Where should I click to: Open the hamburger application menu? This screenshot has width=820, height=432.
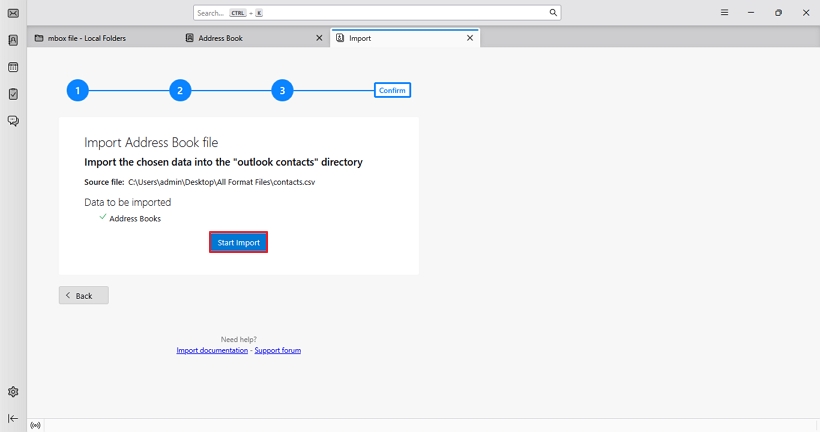click(x=724, y=13)
